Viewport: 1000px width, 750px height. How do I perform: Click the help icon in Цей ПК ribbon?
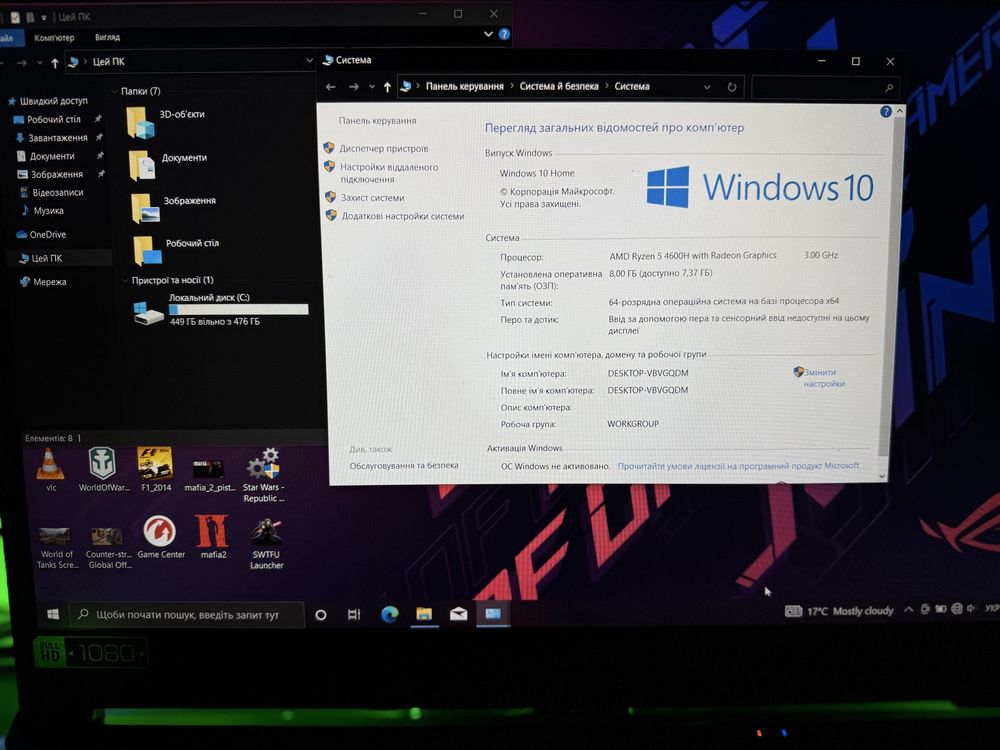[504, 34]
